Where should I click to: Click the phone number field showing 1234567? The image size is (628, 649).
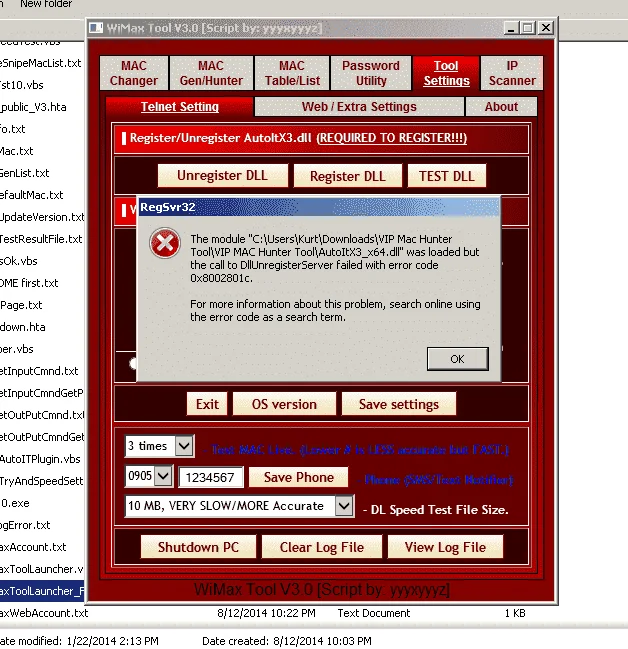coord(211,477)
